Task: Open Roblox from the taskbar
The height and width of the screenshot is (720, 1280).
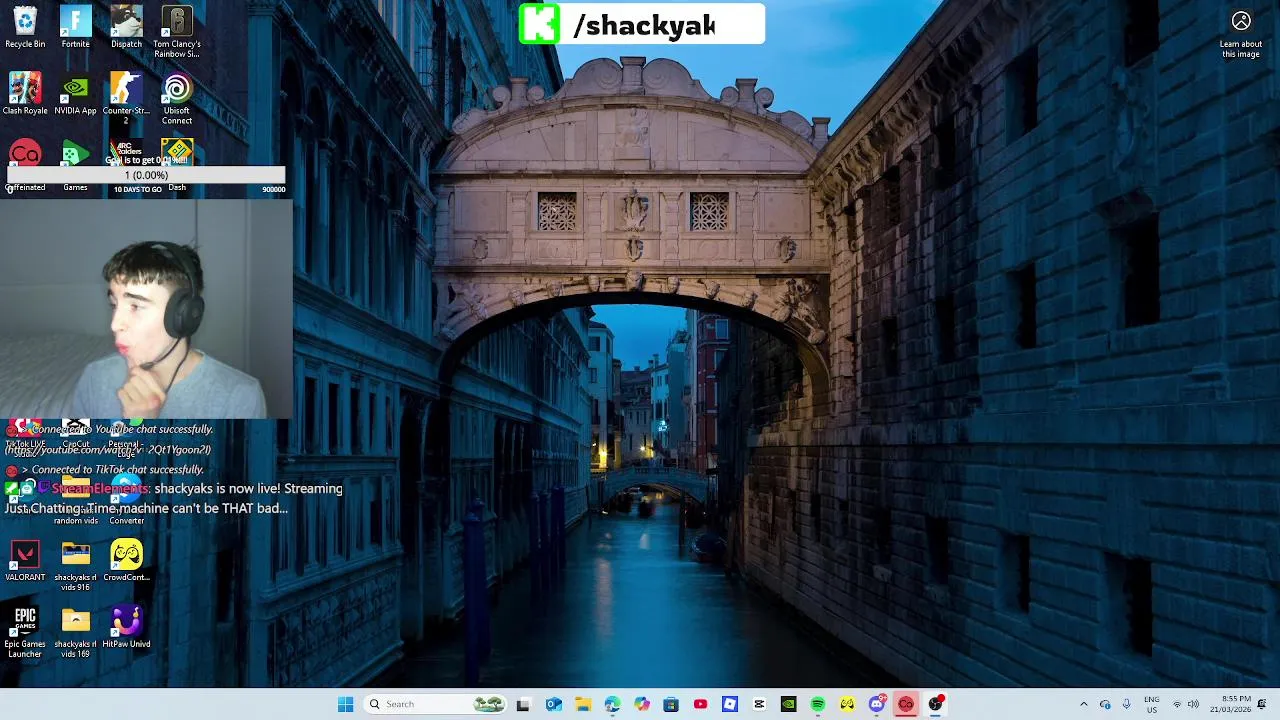Action: pos(730,704)
